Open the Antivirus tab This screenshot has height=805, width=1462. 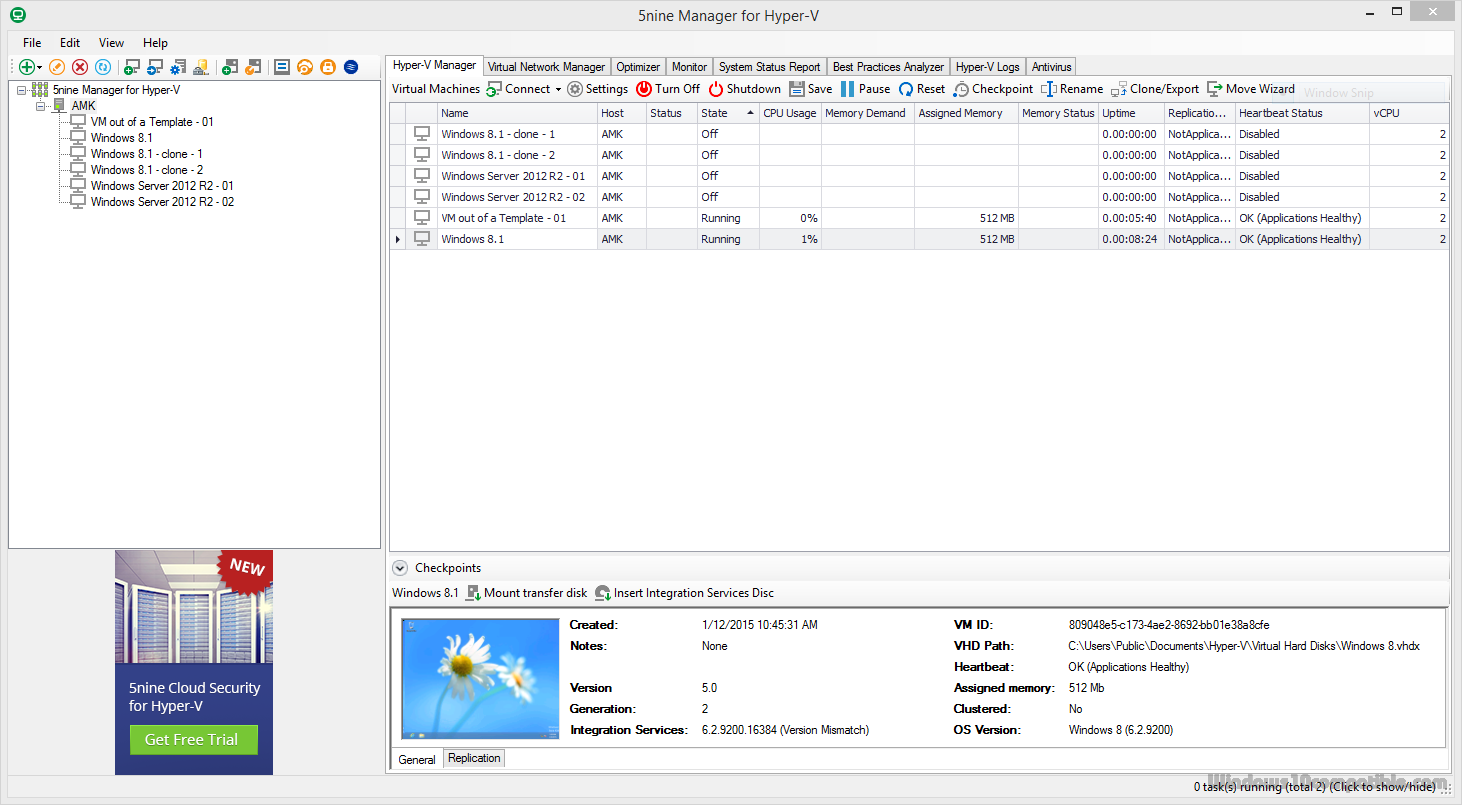1051,67
